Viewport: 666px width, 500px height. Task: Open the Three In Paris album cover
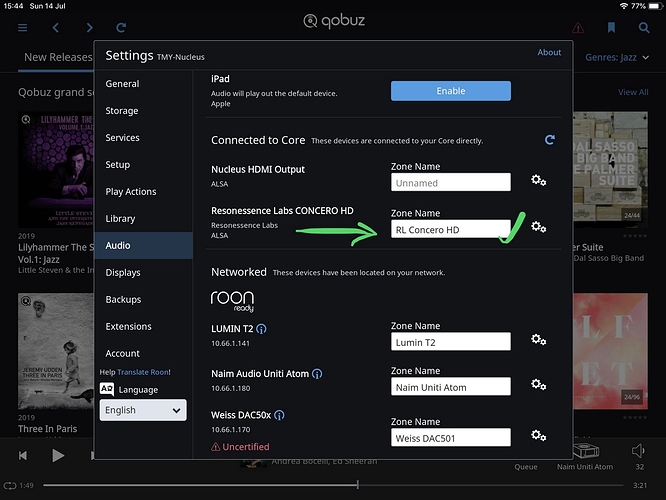tap(56, 351)
